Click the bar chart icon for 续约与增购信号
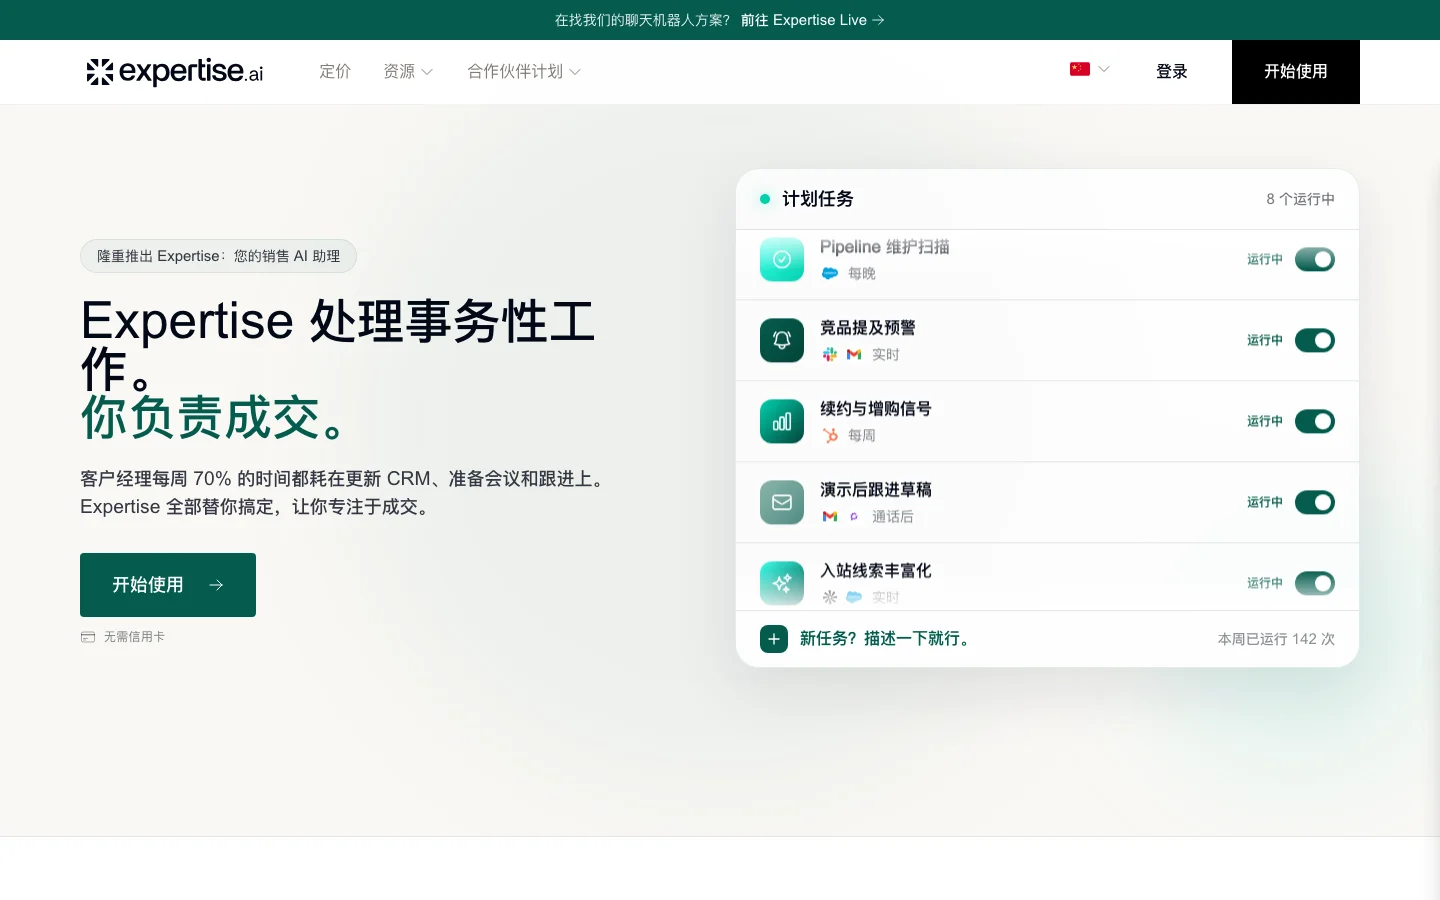1440x900 pixels. pos(782,421)
